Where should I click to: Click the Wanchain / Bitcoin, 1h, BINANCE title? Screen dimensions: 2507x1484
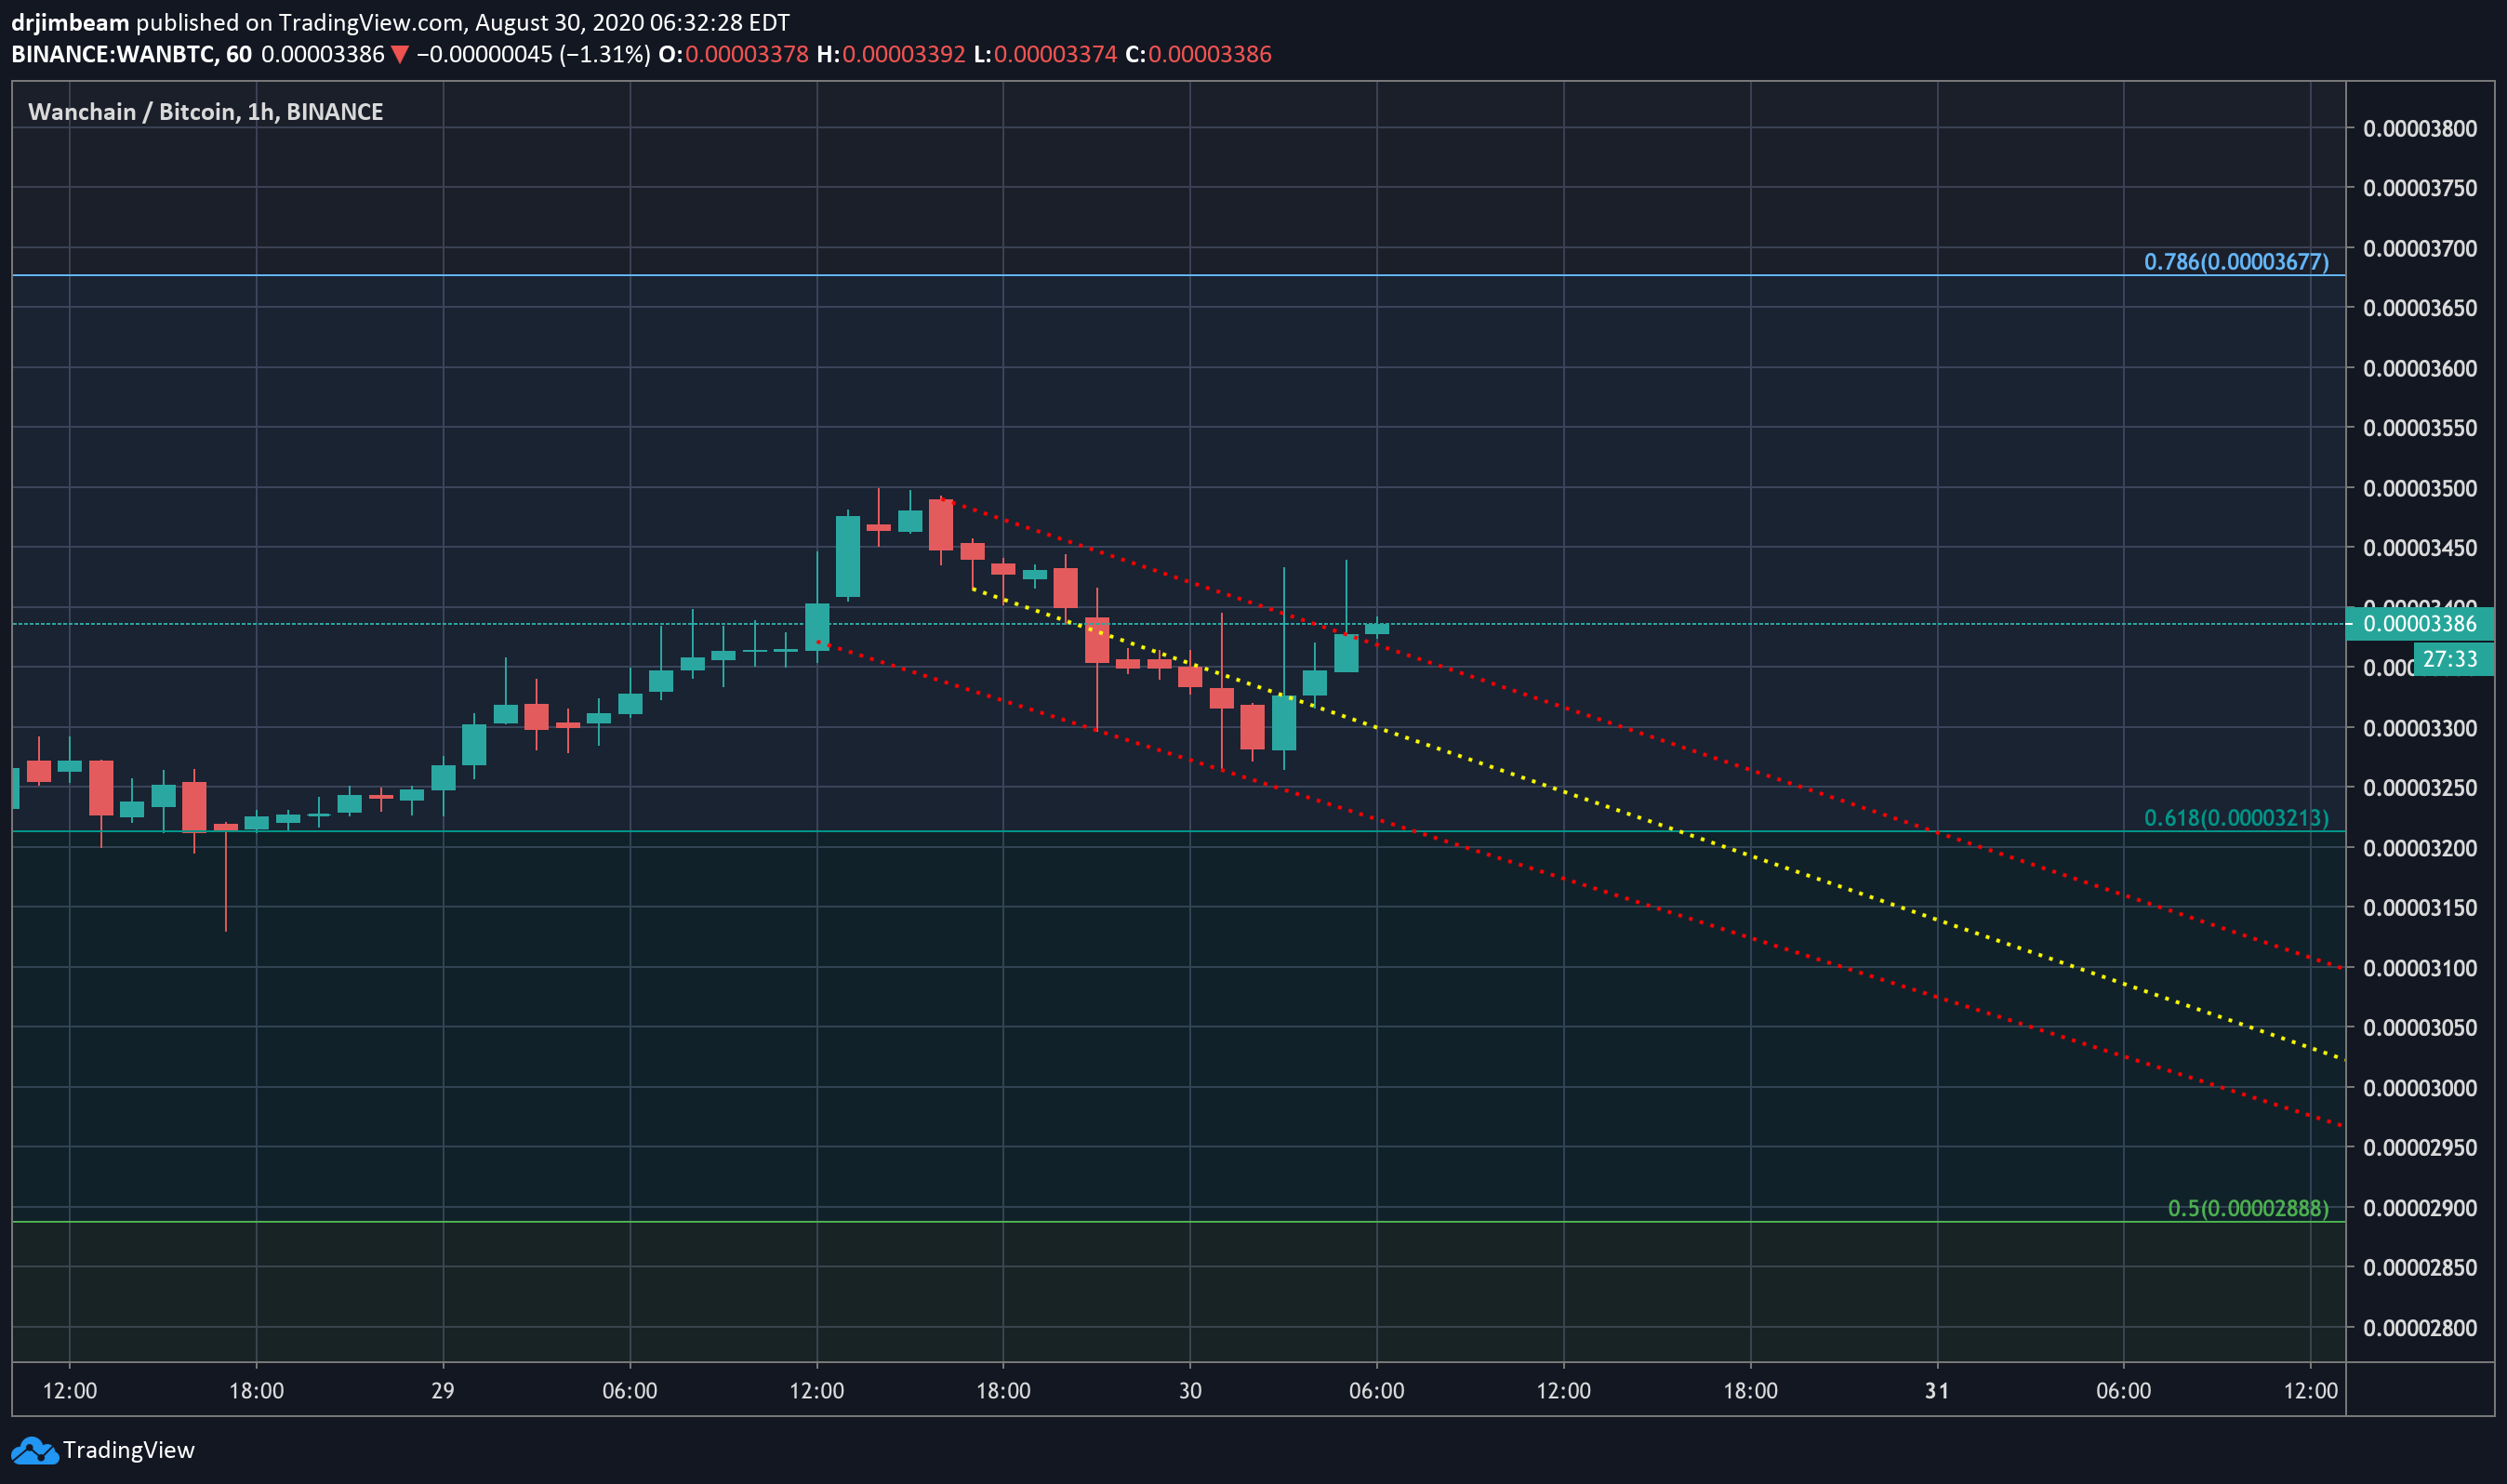pyautogui.click(x=205, y=112)
